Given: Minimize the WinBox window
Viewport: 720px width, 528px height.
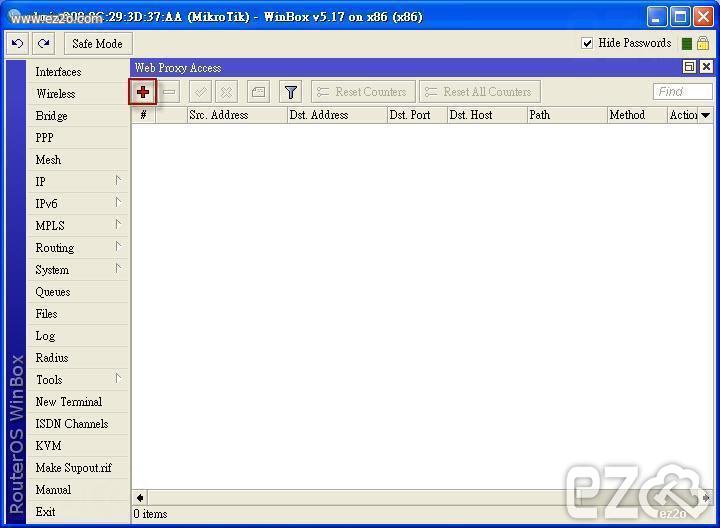Looking at the screenshot, I should [657, 17].
